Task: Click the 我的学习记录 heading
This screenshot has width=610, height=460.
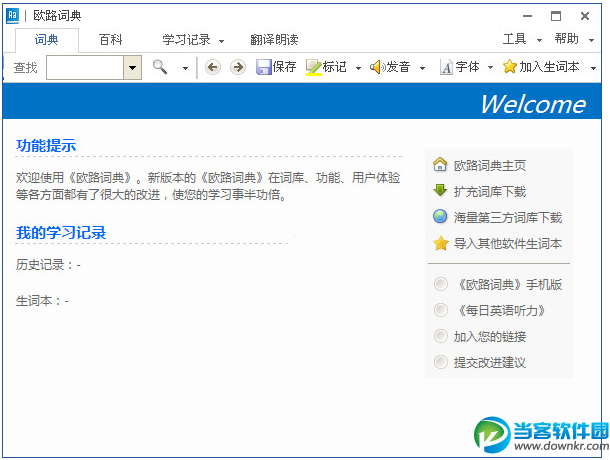Action: (61, 233)
